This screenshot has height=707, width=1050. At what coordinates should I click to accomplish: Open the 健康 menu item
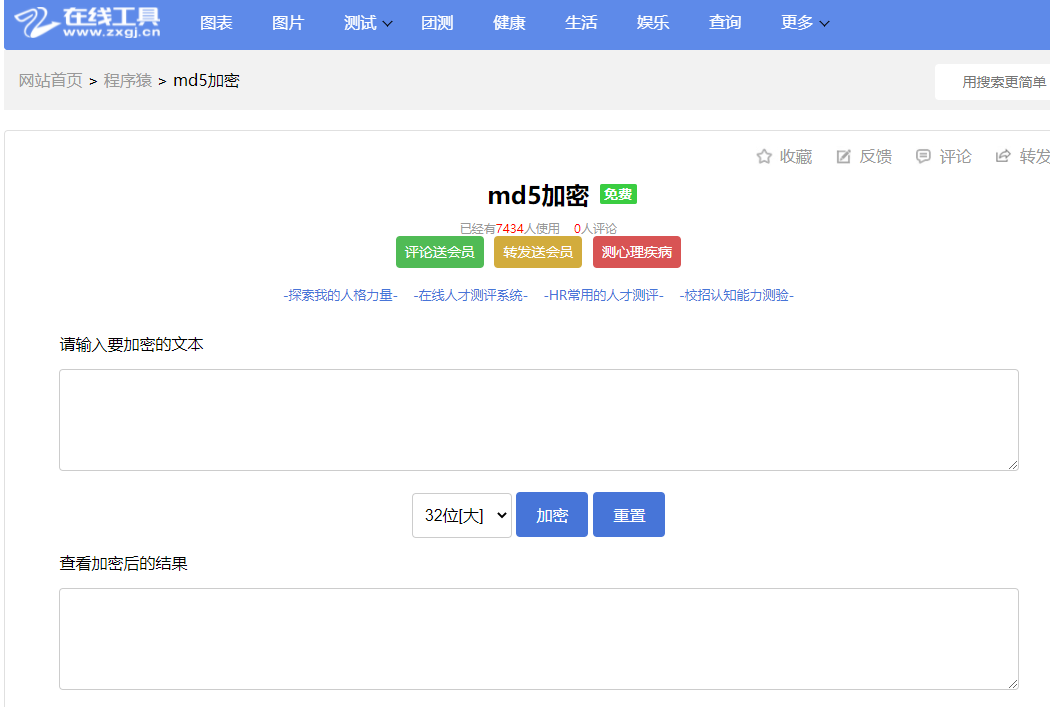point(509,23)
